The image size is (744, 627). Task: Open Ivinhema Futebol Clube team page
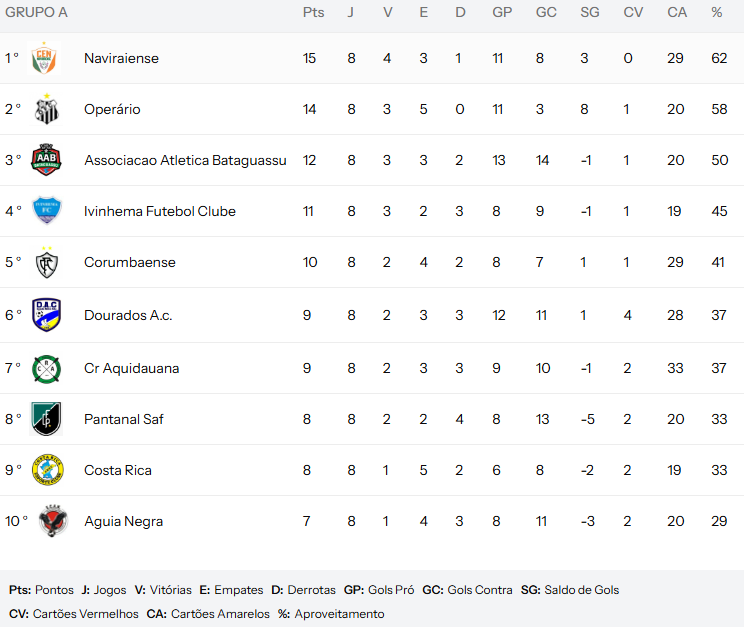[x=160, y=211]
